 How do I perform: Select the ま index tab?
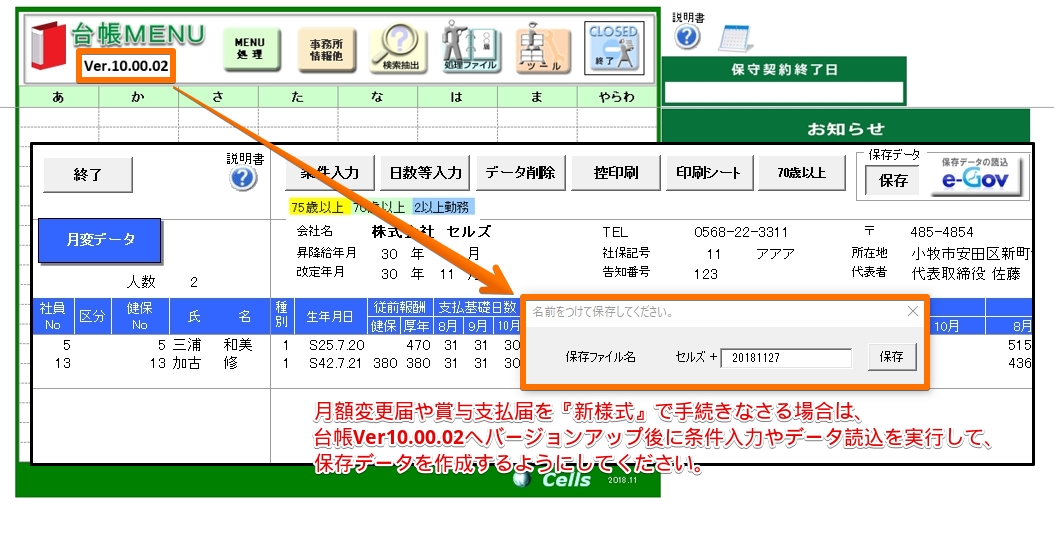536,97
